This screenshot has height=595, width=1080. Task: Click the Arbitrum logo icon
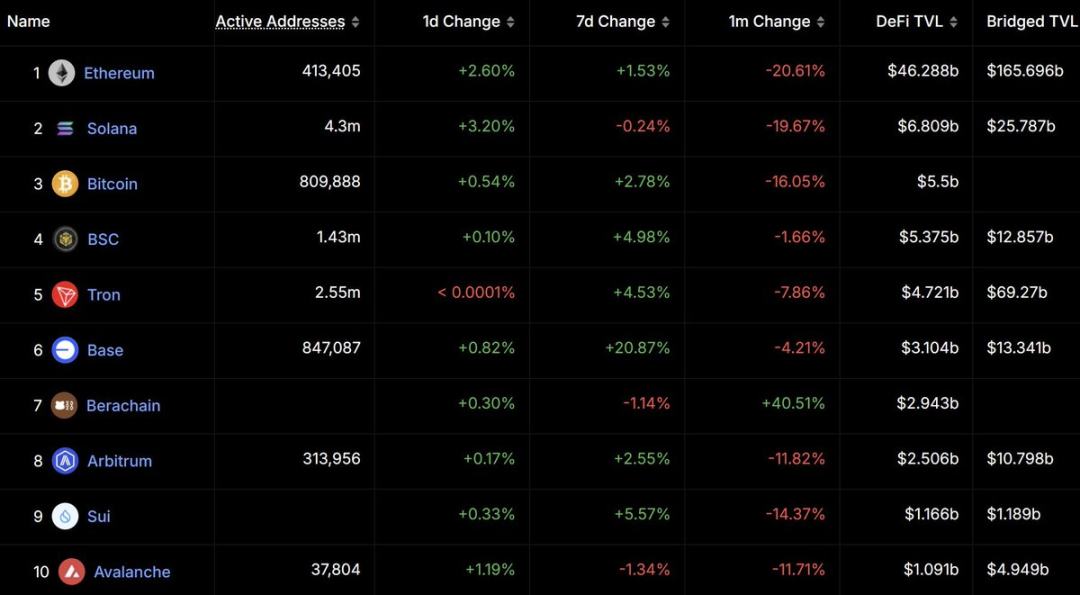point(65,461)
